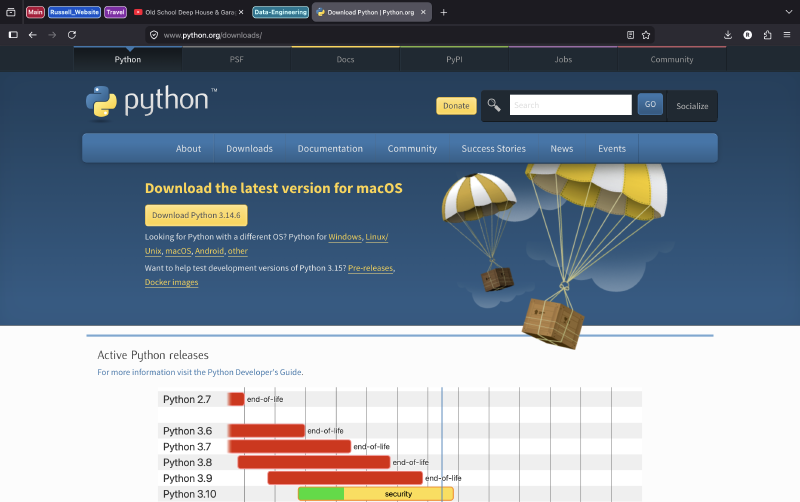Follow the Android link
This screenshot has height=502, width=800.
[x=209, y=251]
